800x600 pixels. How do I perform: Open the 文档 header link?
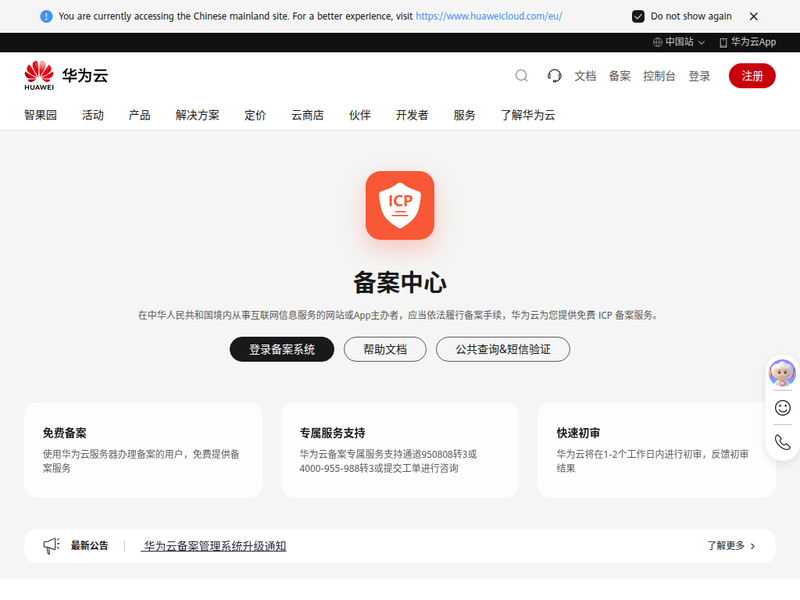point(585,76)
